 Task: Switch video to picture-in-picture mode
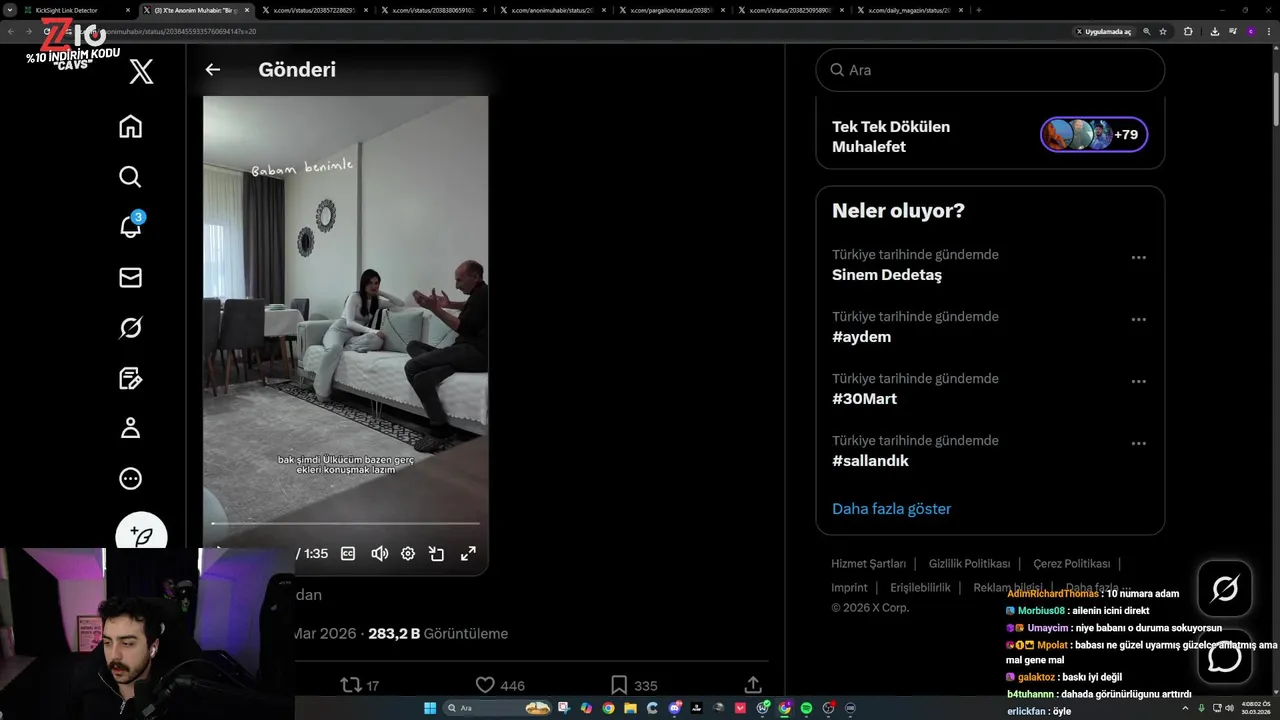click(437, 553)
